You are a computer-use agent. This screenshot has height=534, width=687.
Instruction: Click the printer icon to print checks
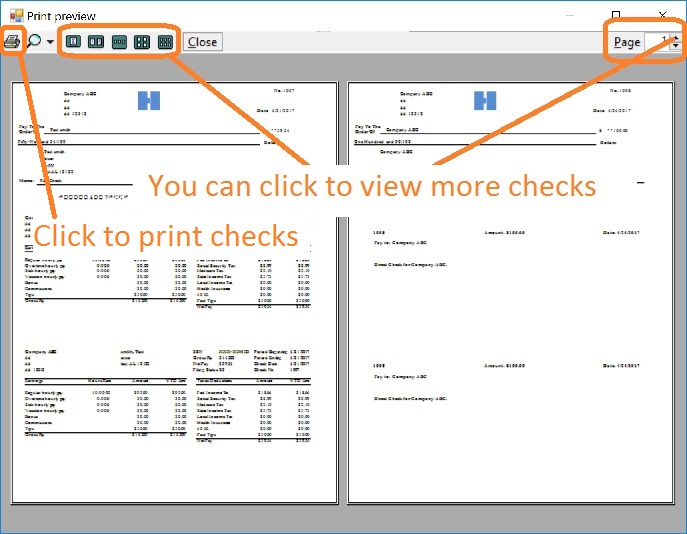(x=13, y=42)
